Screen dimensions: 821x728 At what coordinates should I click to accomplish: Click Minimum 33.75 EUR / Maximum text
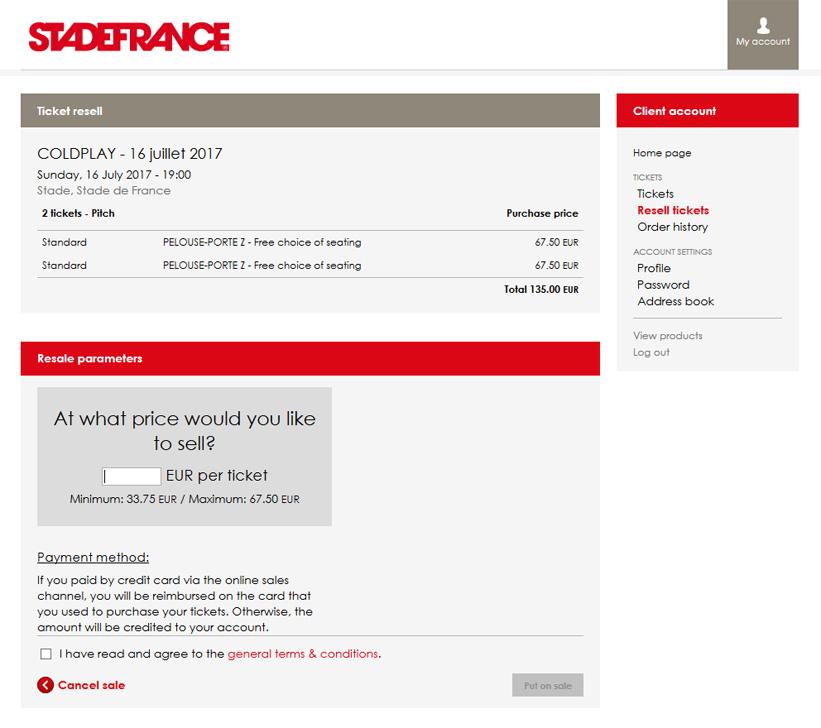point(184,499)
